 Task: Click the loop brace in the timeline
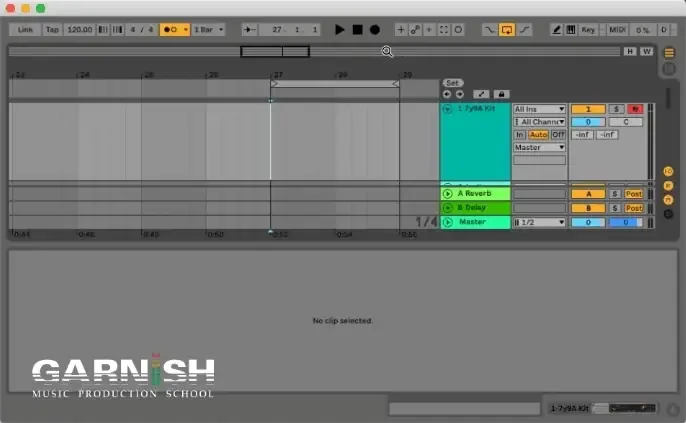[335, 83]
